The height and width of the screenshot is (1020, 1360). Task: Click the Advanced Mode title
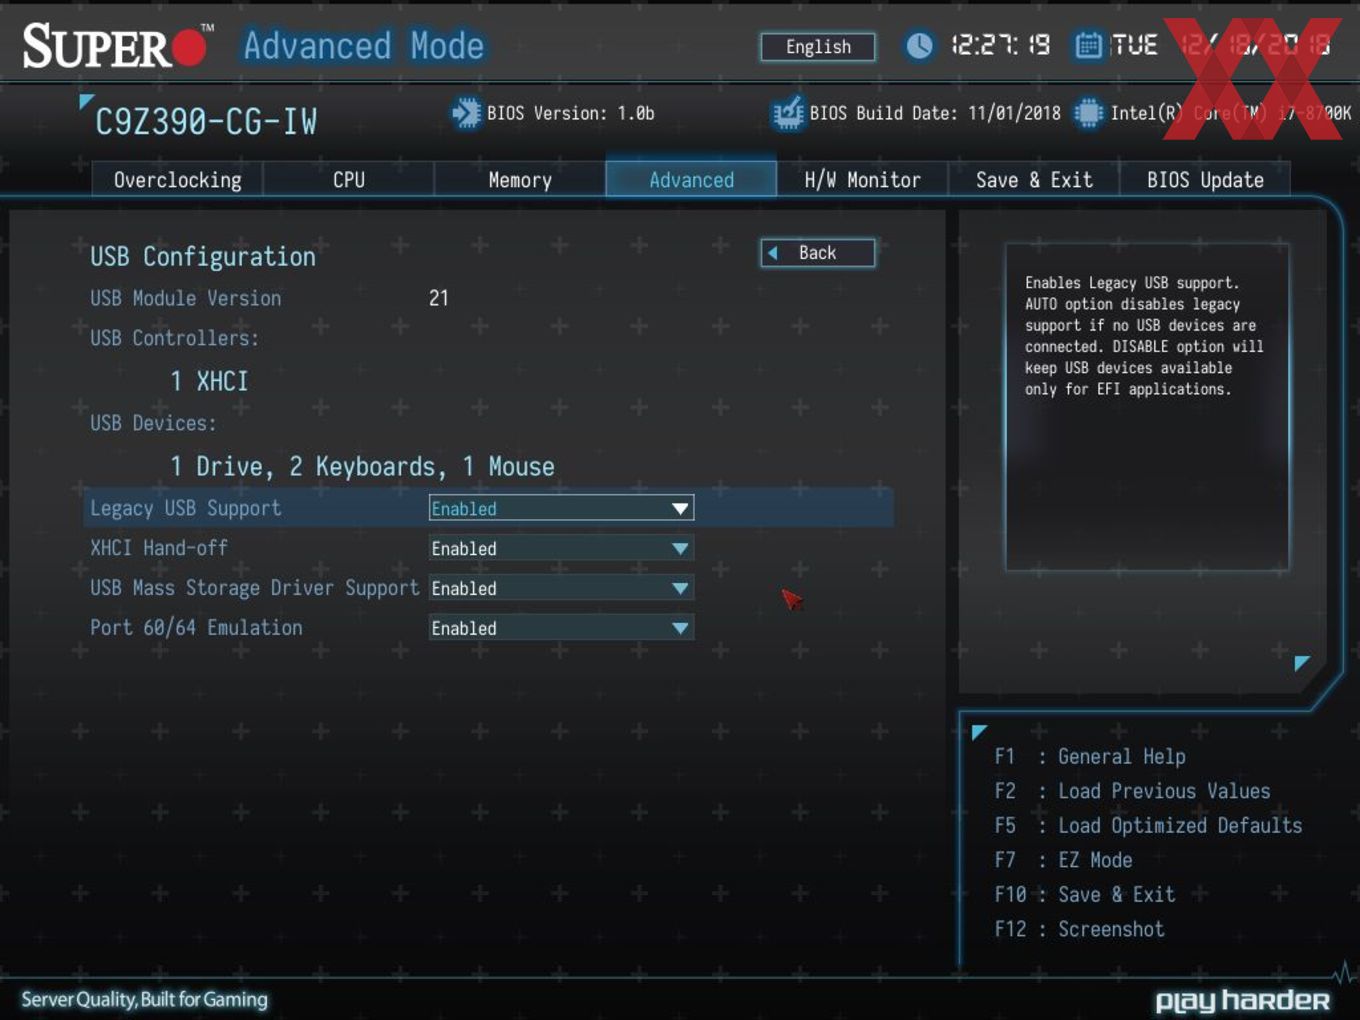coord(364,45)
